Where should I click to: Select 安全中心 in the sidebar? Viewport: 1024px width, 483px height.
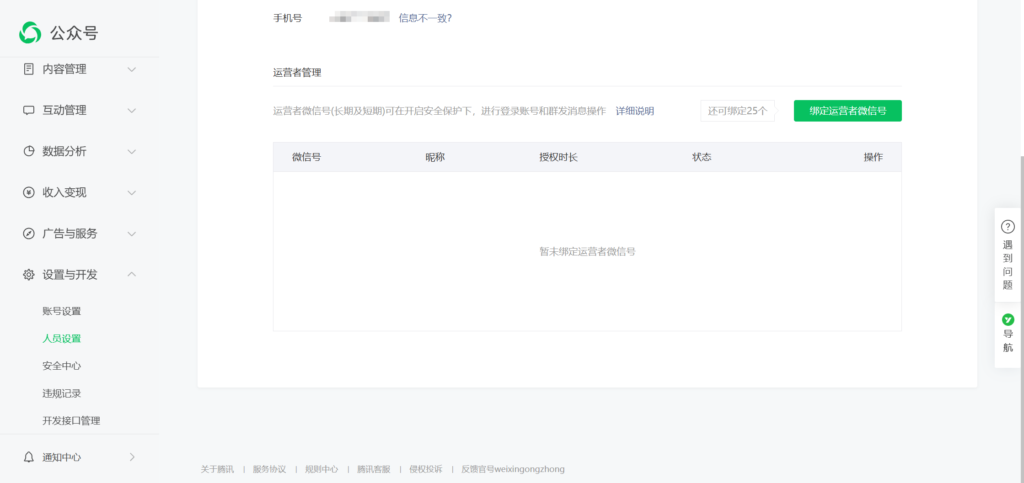[62, 366]
